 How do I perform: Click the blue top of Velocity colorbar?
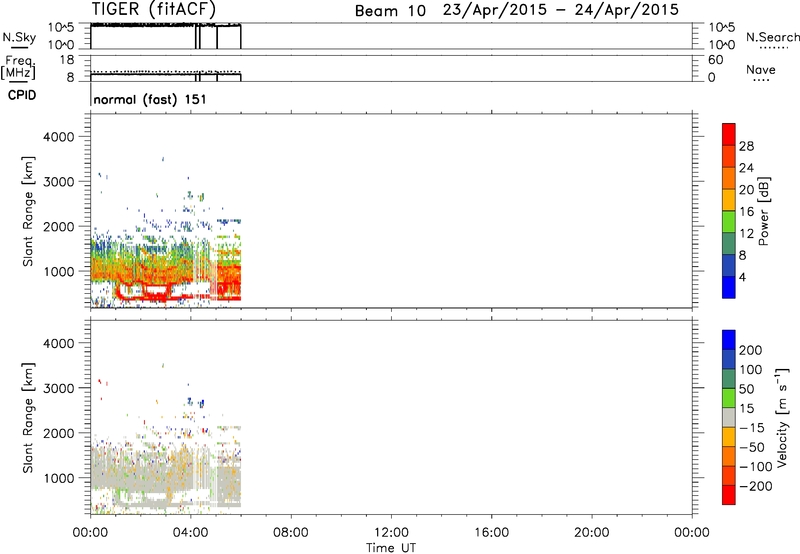coord(729,340)
